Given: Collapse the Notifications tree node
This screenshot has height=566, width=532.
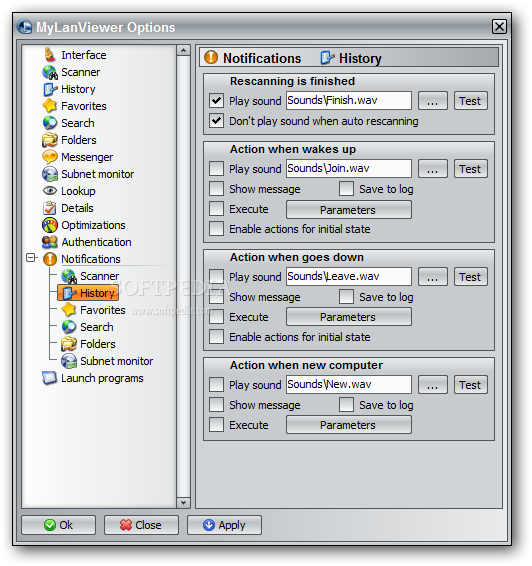Looking at the screenshot, I should pyautogui.click(x=31, y=258).
